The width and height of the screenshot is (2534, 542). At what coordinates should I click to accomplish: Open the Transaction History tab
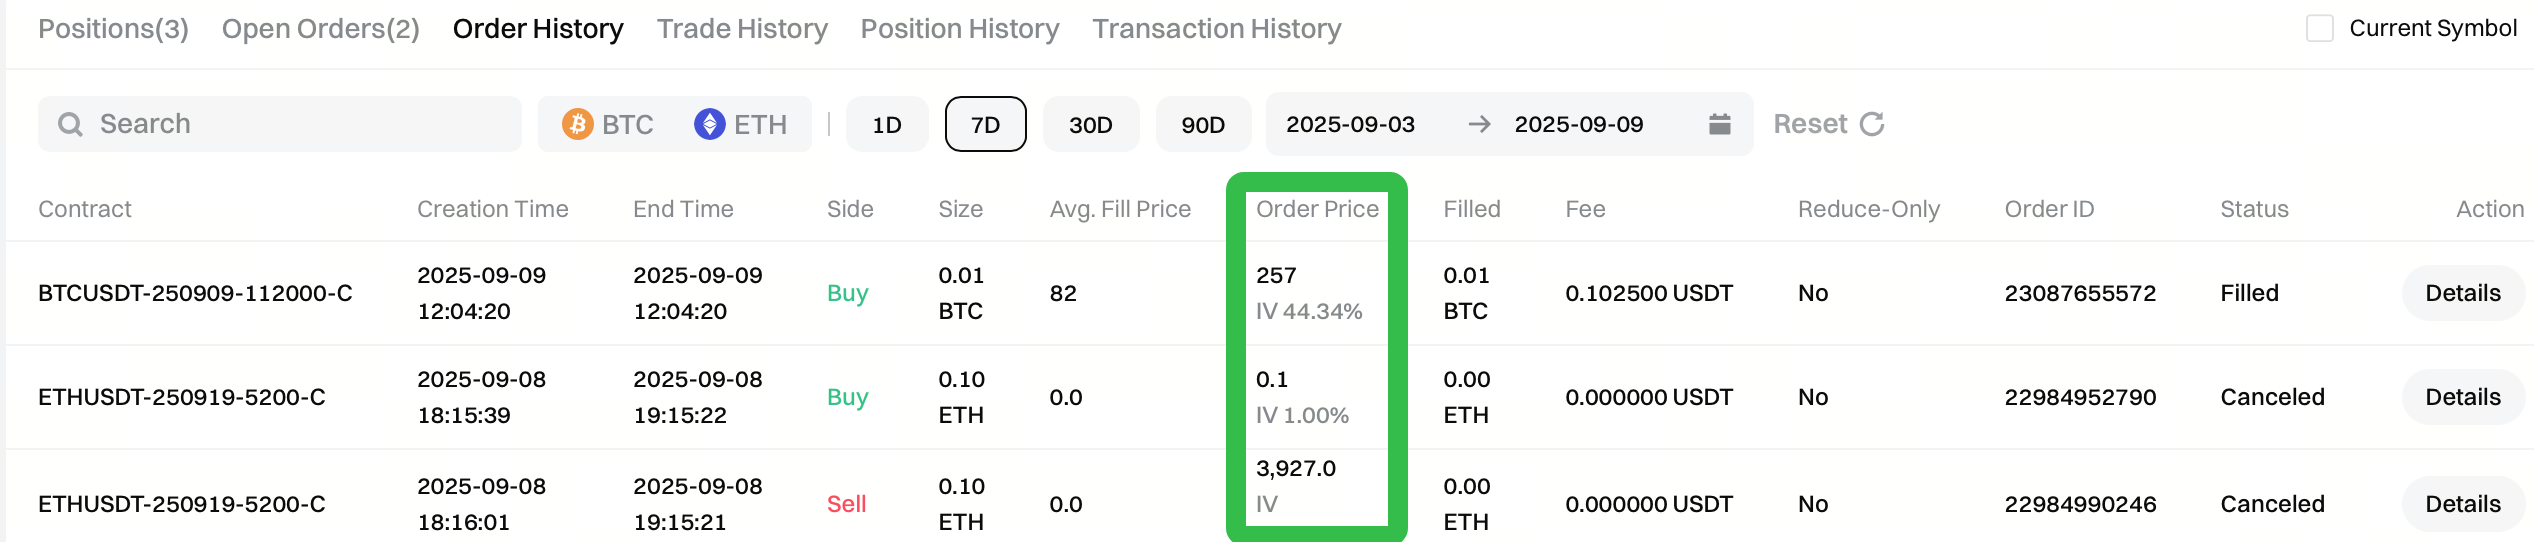coord(1216,29)
